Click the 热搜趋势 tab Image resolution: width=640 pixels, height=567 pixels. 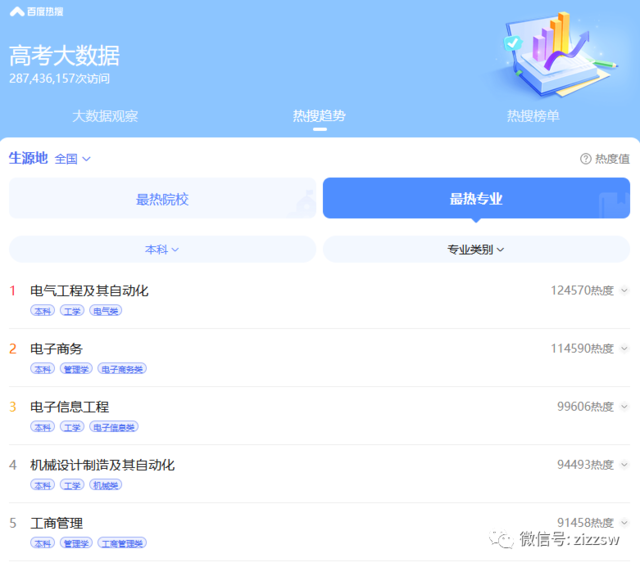click(x=319, y=116)
